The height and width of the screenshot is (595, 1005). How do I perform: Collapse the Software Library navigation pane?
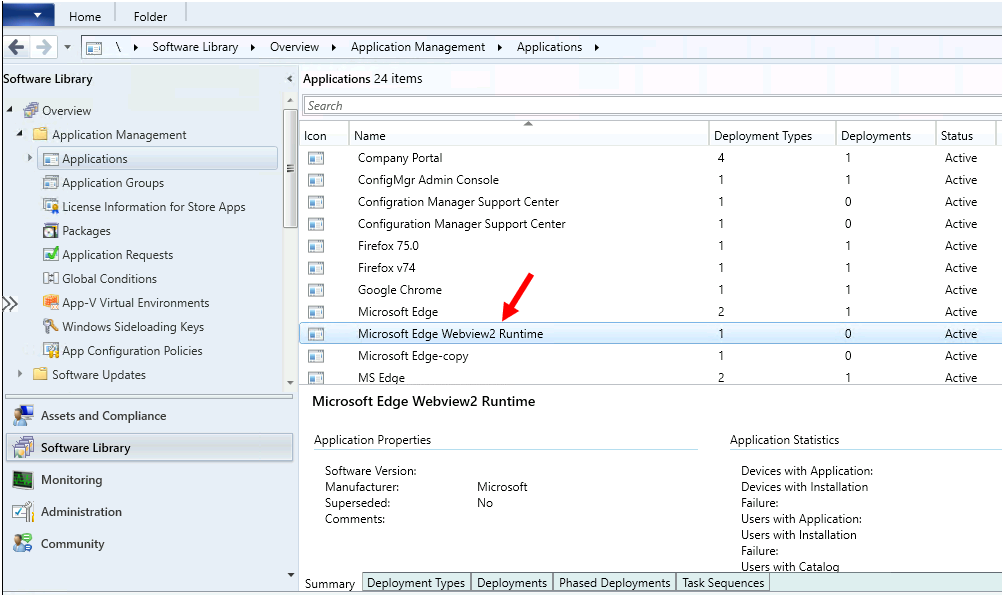pyautogui.click(x=289, y=79)
